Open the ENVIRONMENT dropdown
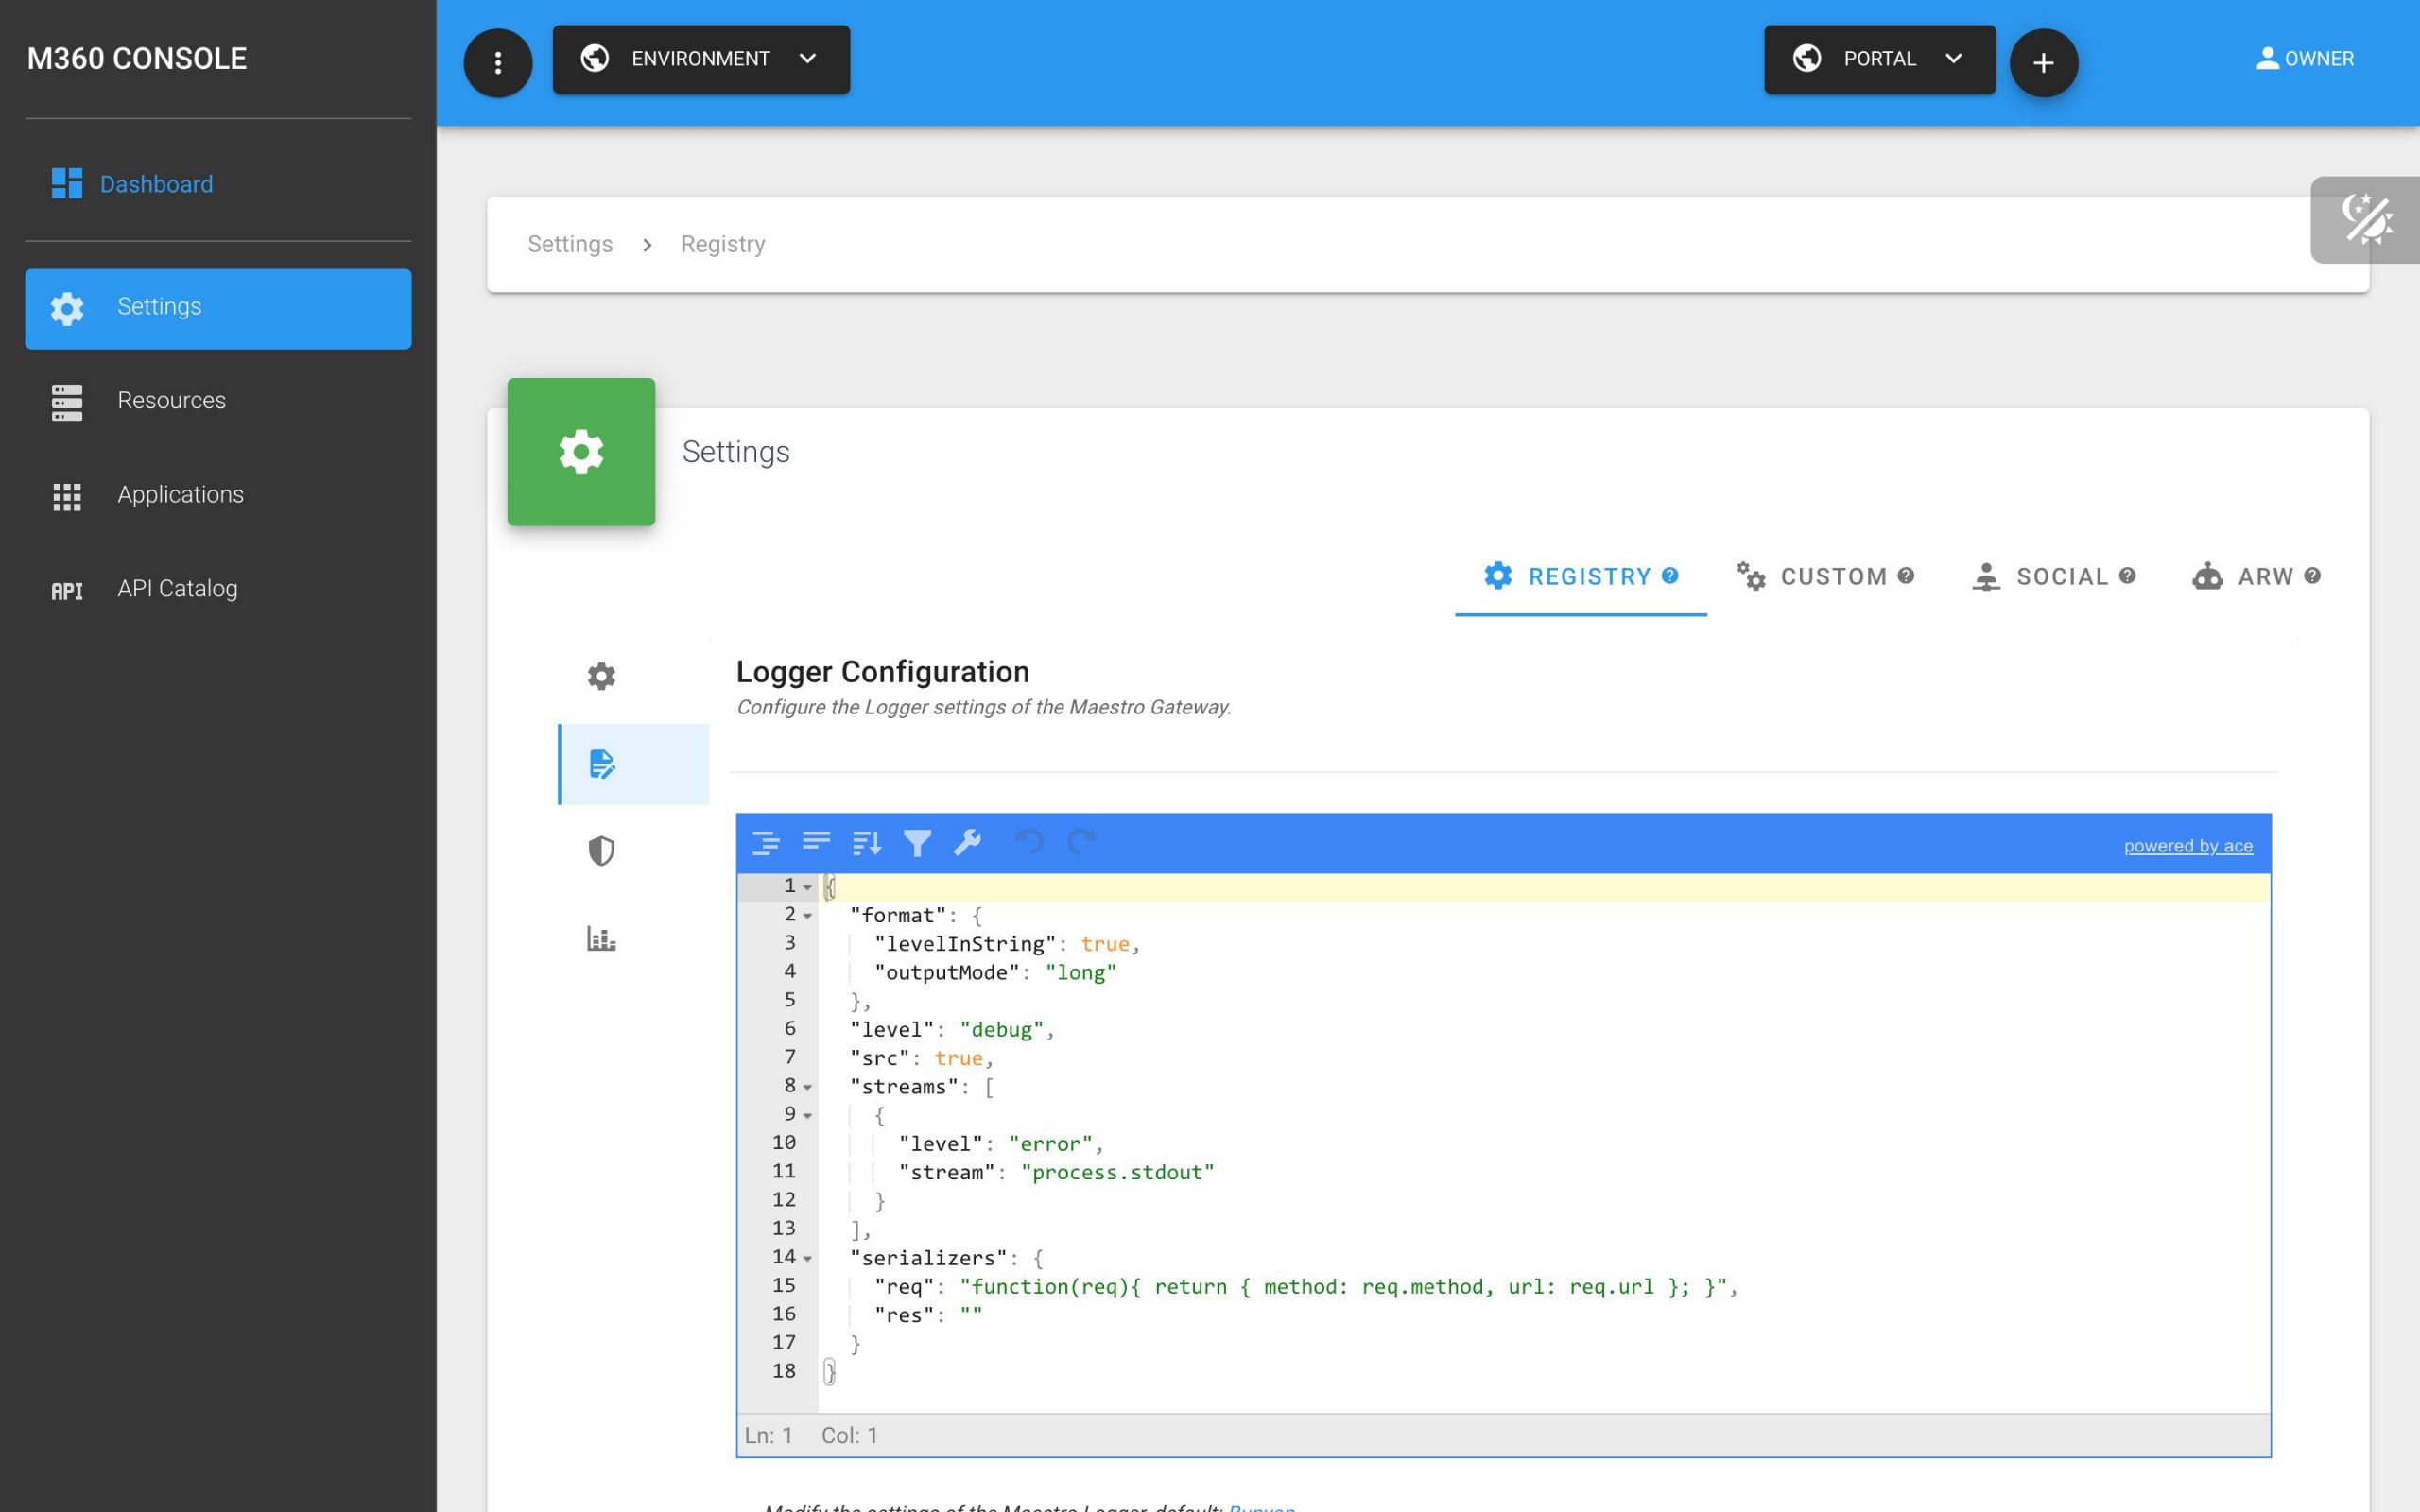This screenshot has width=2420, height=1512. 701,60
